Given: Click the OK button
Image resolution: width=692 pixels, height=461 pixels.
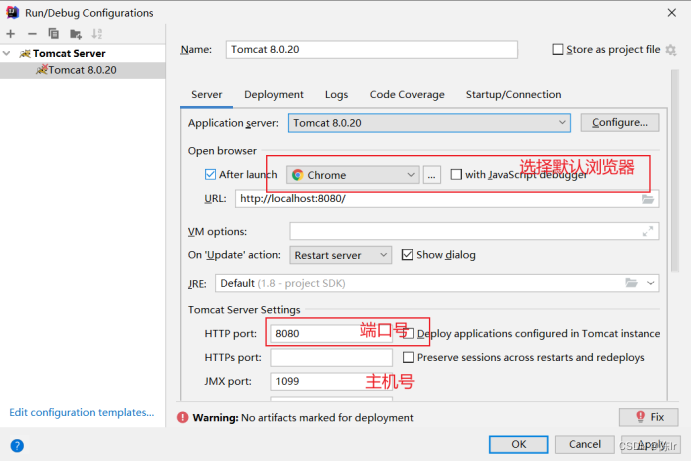Looking at the screenshot, I should tap(519, 444).
